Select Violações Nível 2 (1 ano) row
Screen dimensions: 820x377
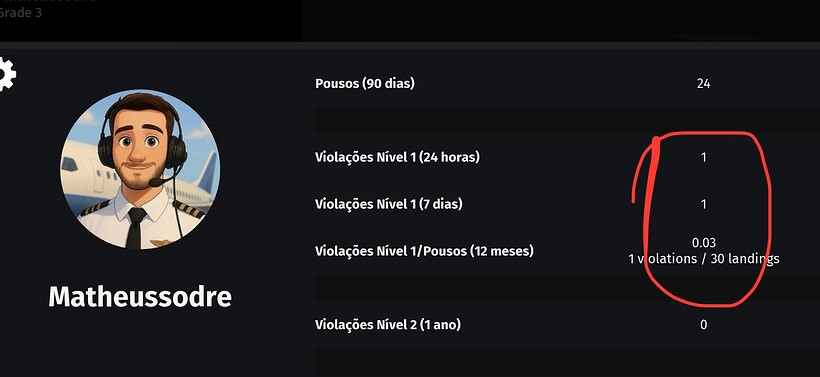click(567, 325)
